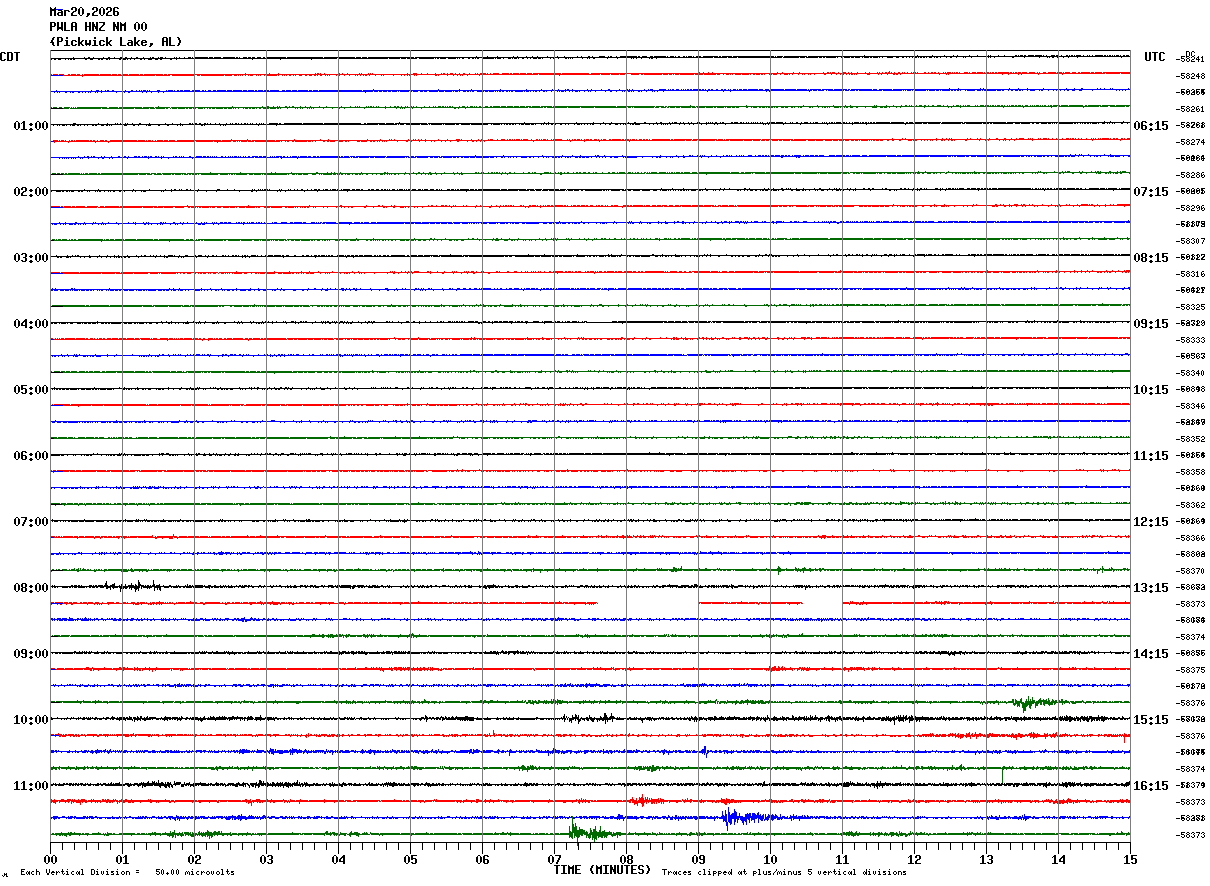Click the Traces clipped footer note
This screenshot has width=1210, height=886.
point(784,872)
